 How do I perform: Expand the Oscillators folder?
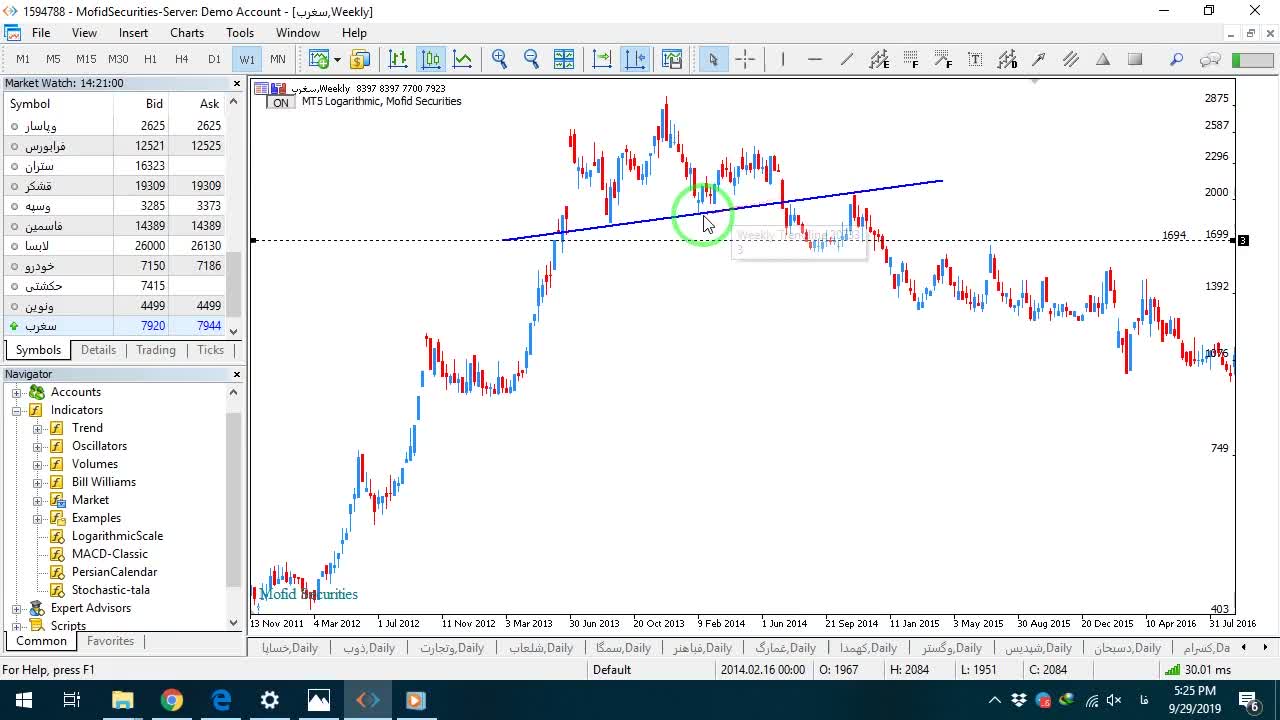38,446
